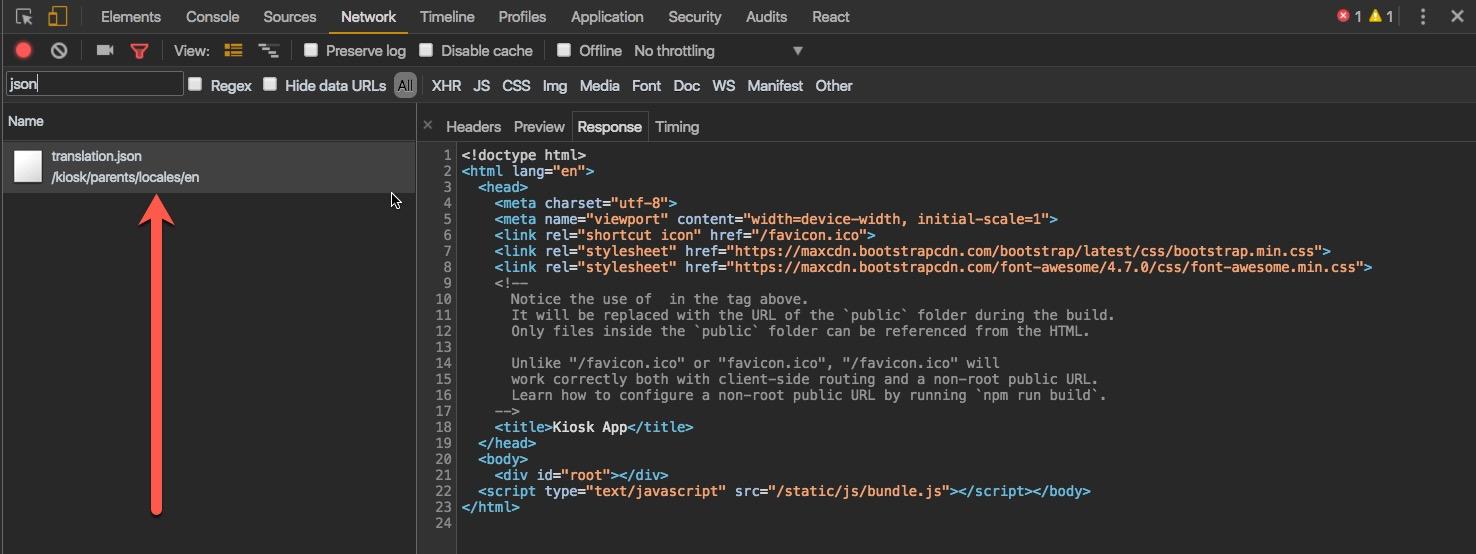Toggle the capture screenshots camera icon
Screen dimensions: 1476x554
[x=105, y=51]
